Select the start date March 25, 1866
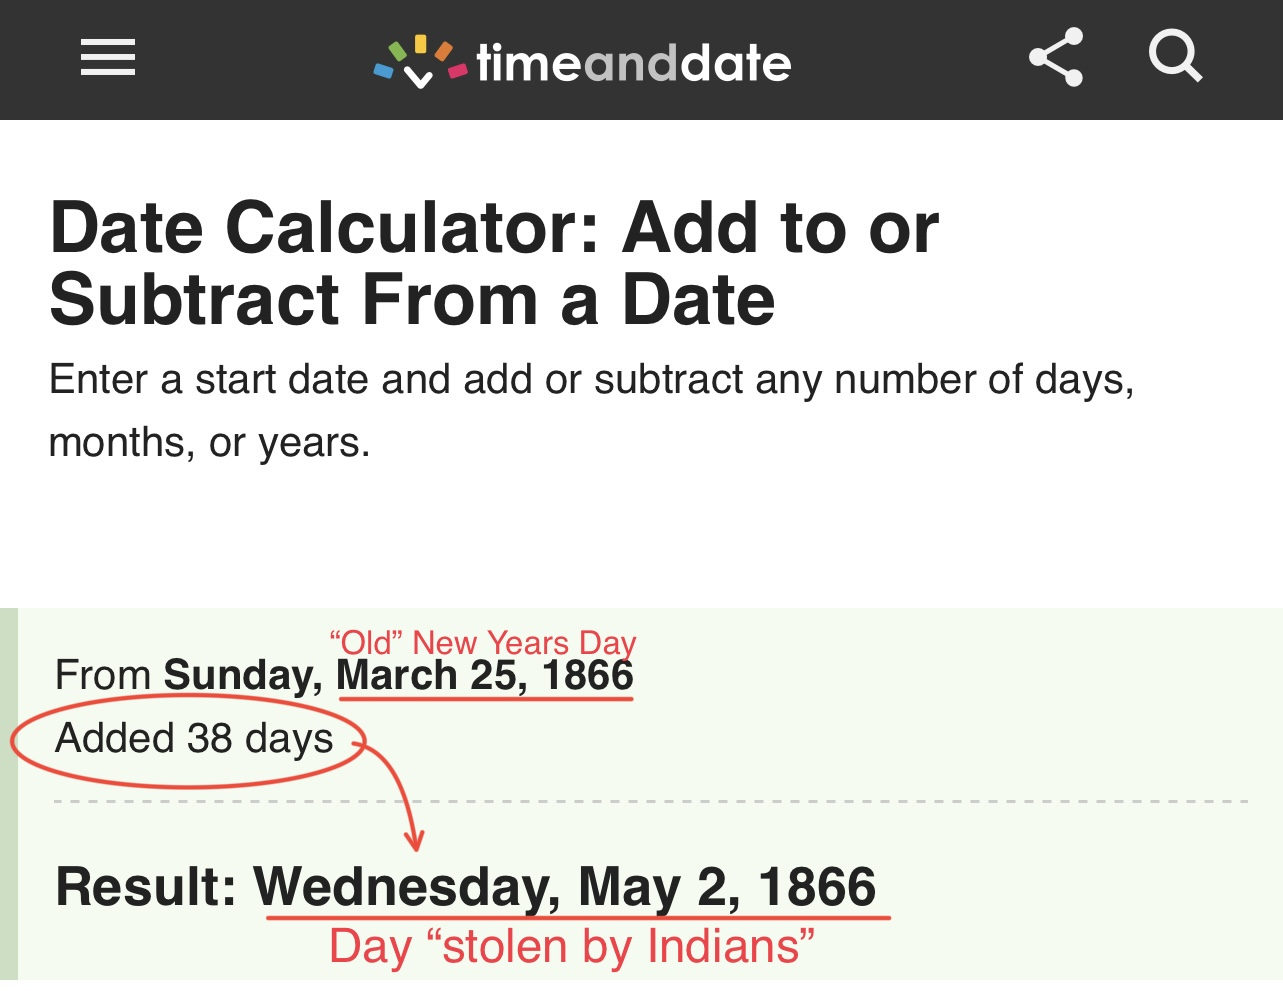This screenshot has width=1283, height=991. 485,676
